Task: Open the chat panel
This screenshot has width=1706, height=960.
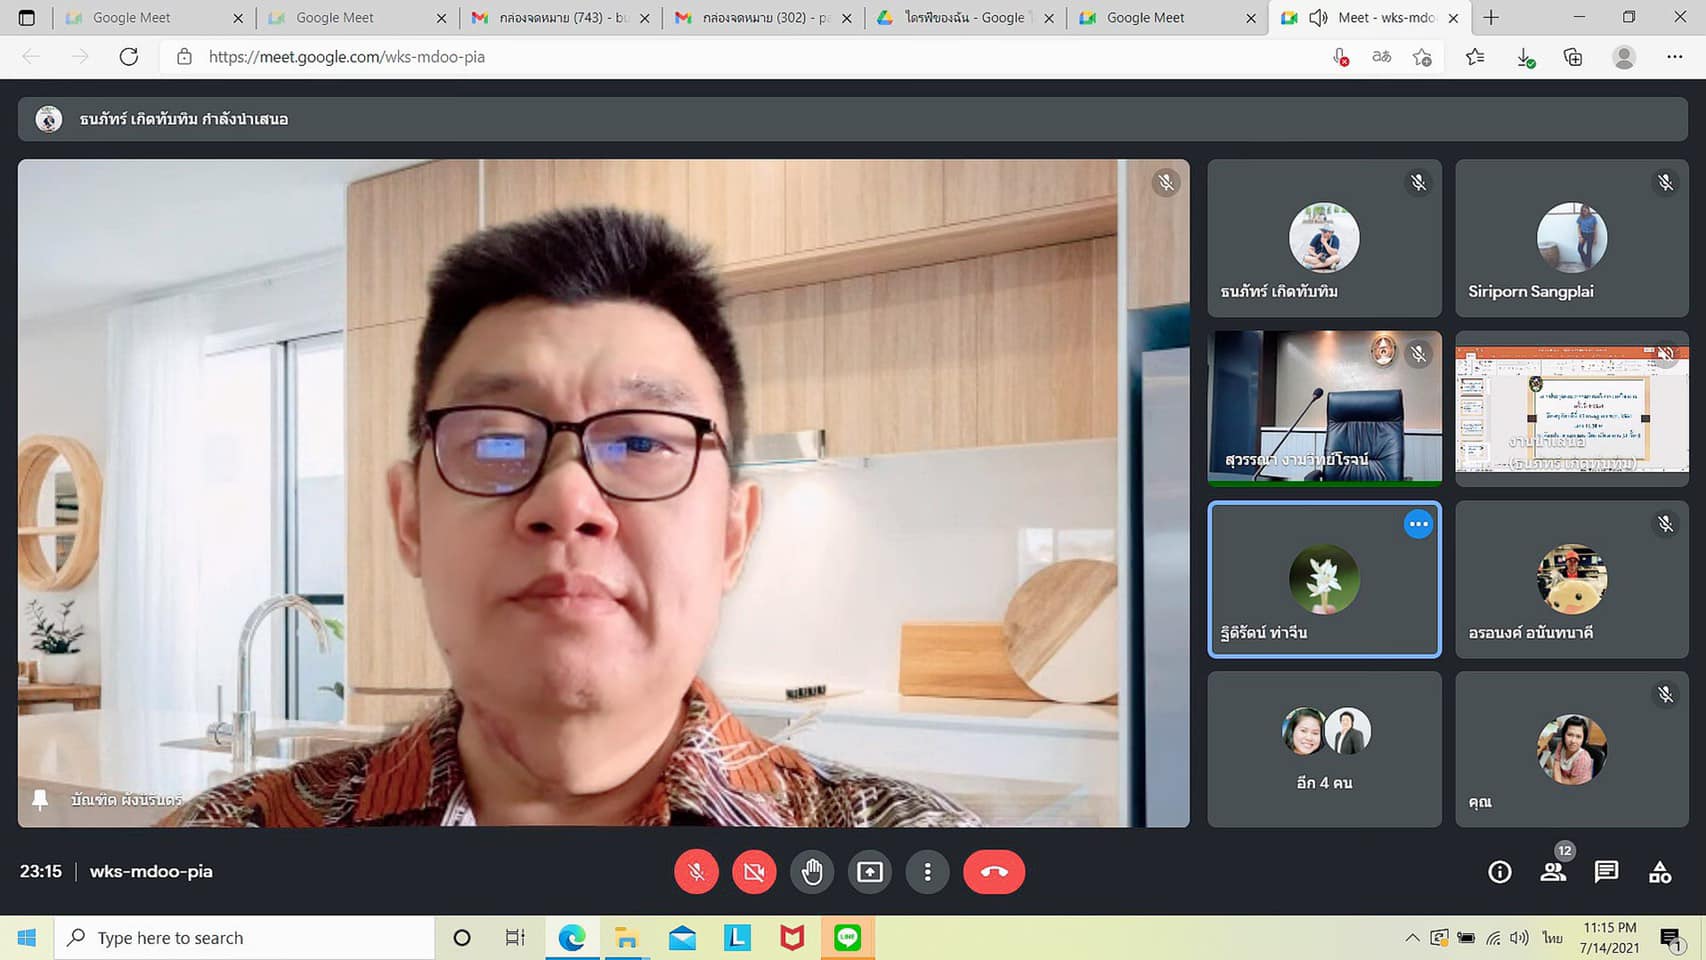Action: coord(1606,872)
